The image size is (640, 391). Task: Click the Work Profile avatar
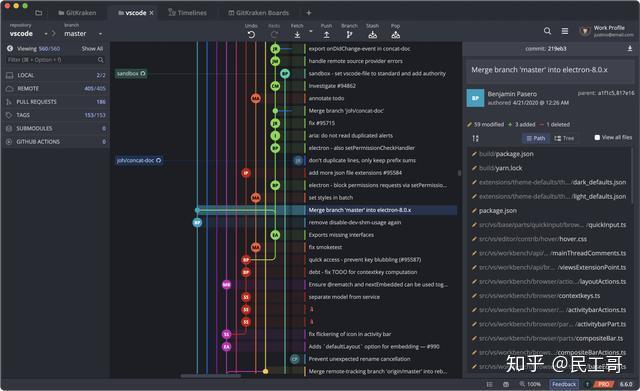pos(585,31)
